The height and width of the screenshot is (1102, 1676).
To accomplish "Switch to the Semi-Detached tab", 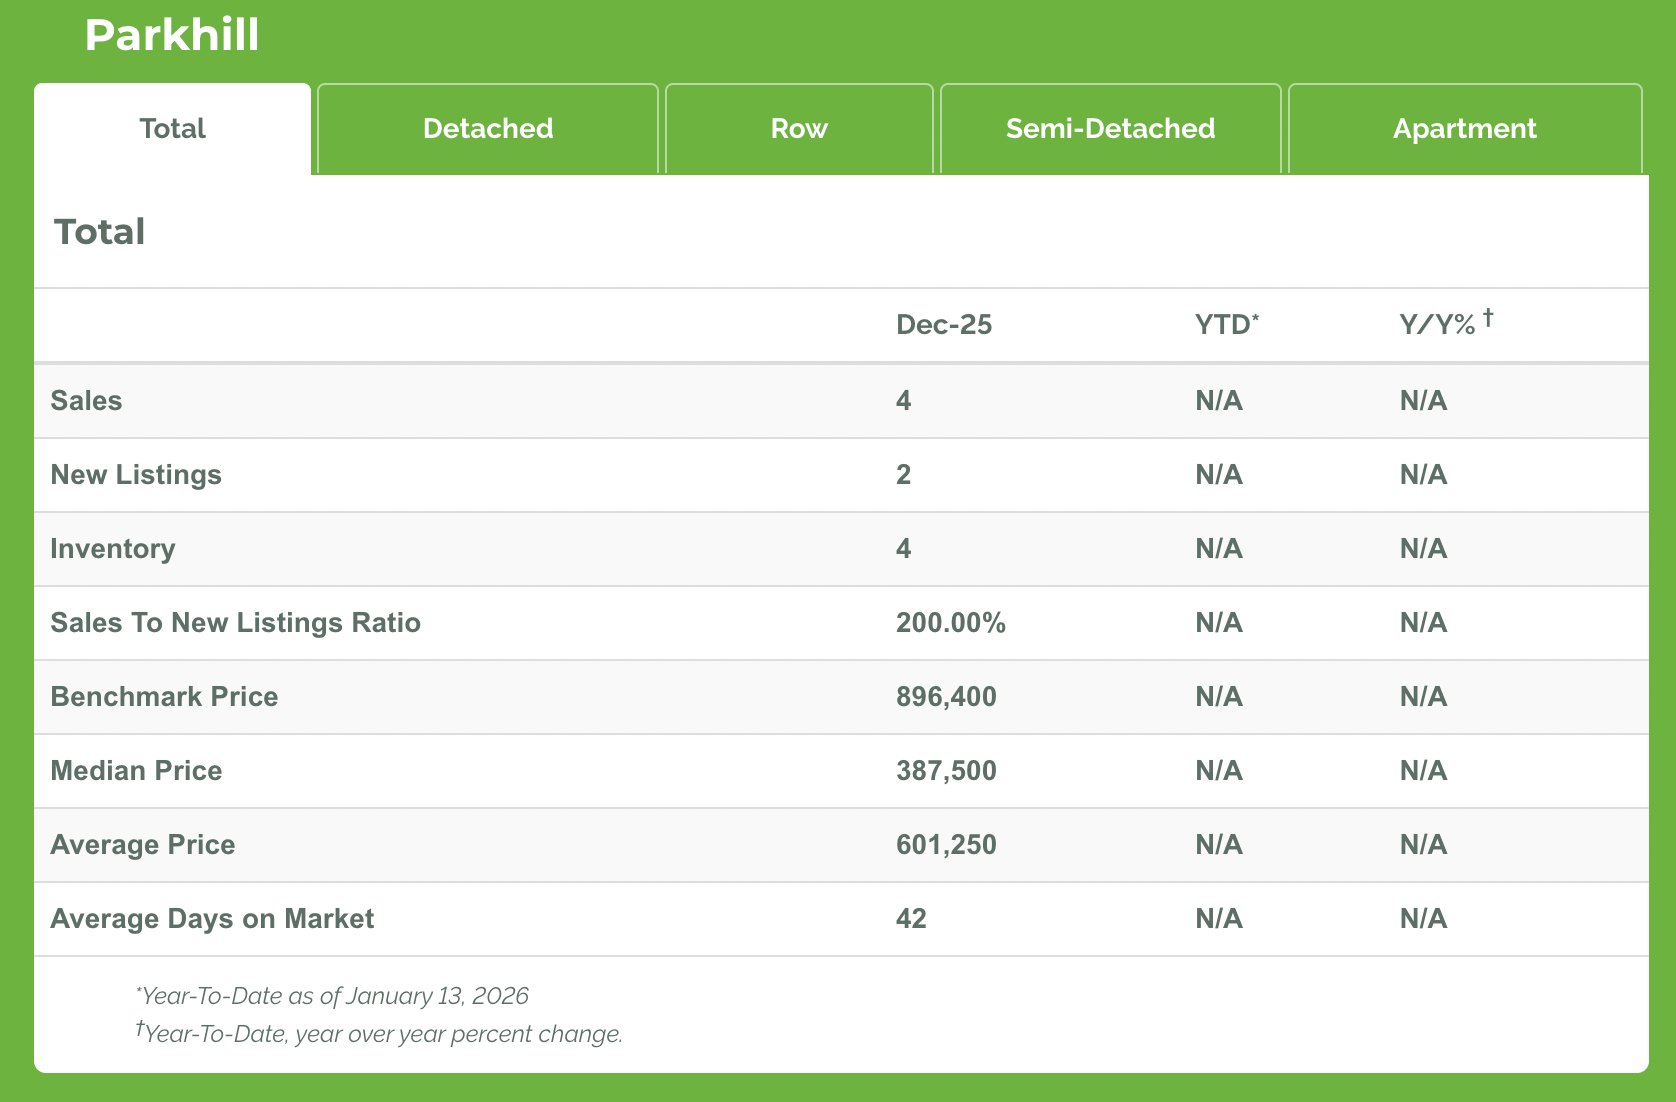I will tap(1110, 129).
